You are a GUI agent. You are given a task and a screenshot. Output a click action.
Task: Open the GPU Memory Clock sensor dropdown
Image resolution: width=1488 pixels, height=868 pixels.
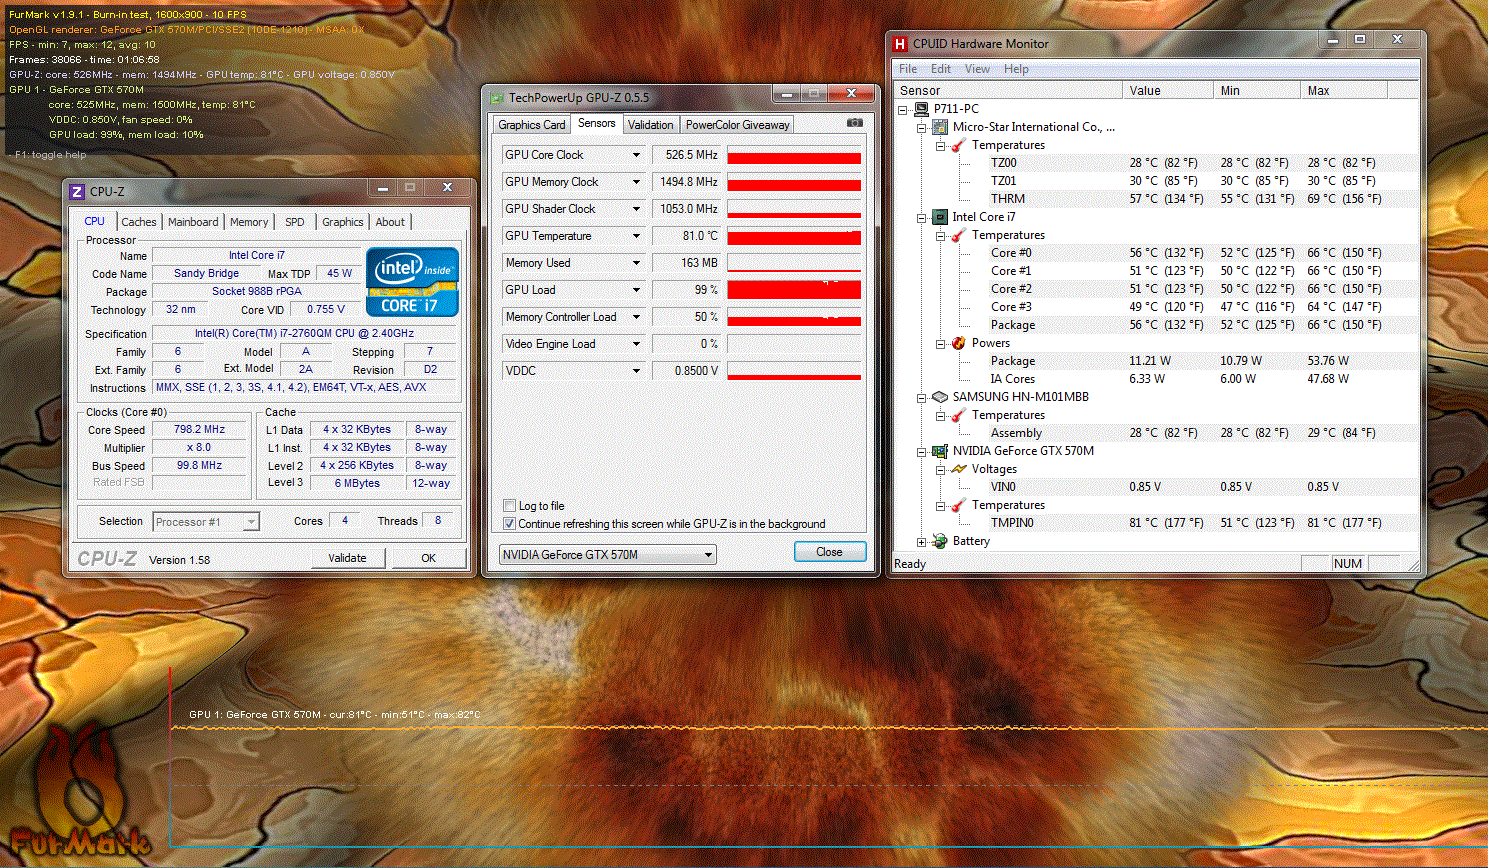click(636, 182)
